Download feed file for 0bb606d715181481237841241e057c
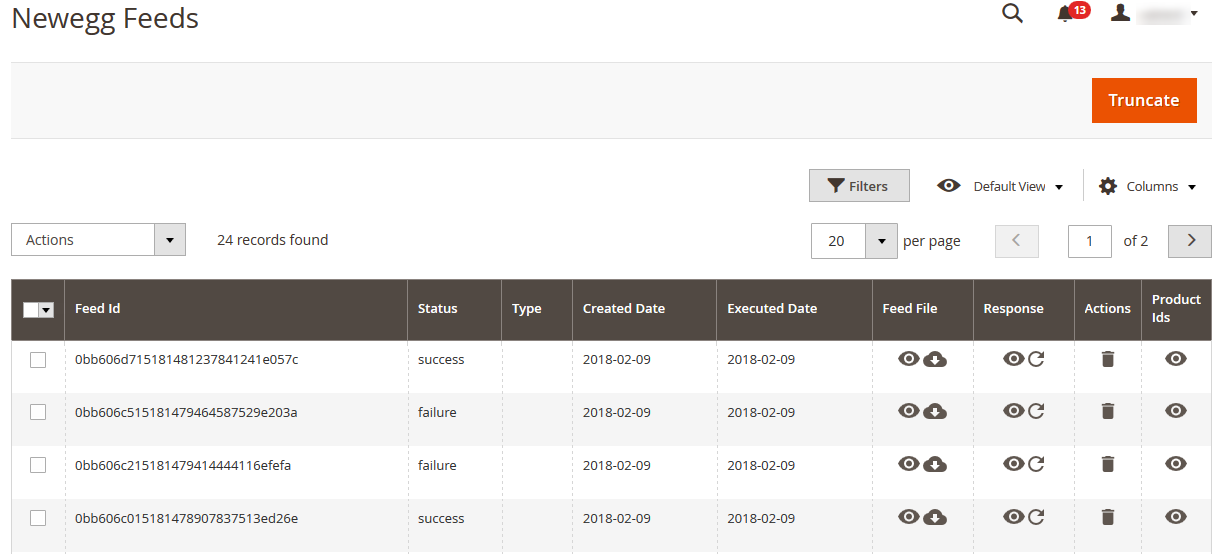This screenshot has height=554, width=1215. [x=935, y=359]
